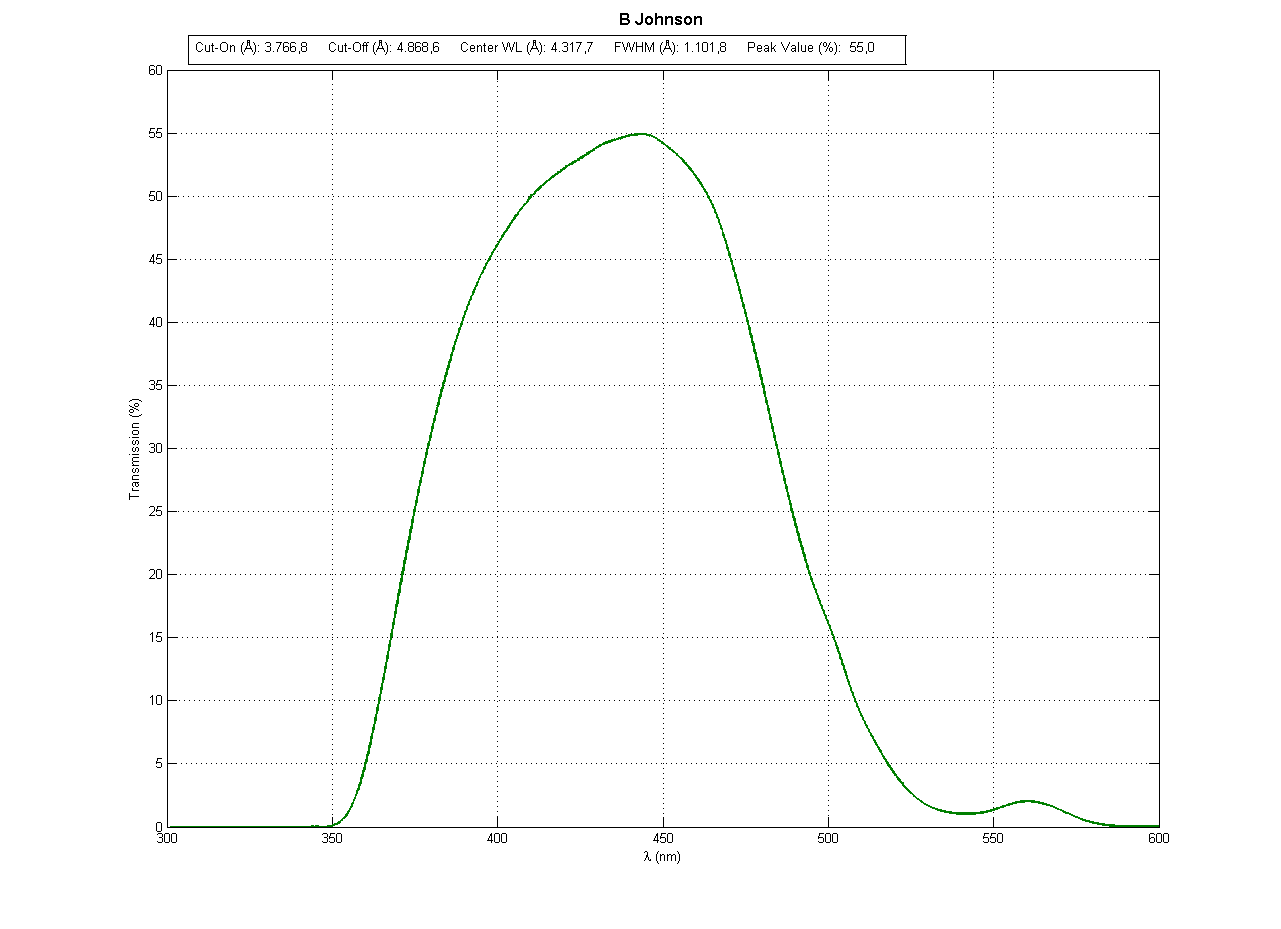Click the 45 tick label on y-axis
This screenshot has width=1281, height=929.
pyautogui.click(x=155, y=259)
